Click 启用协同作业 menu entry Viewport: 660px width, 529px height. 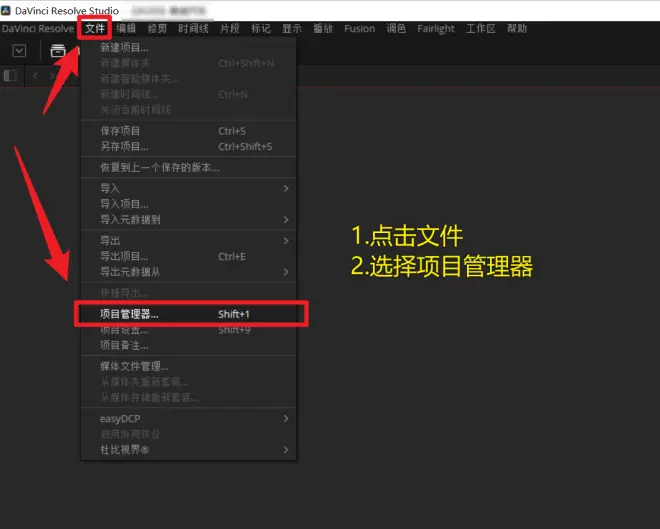pos(188,434)
